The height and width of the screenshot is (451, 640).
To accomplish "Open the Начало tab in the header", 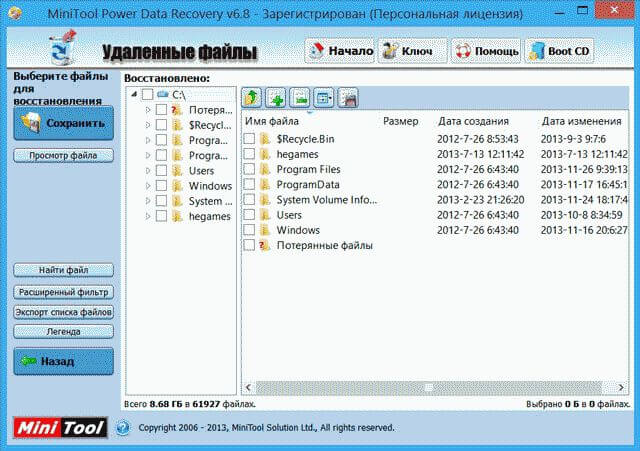I will click(x=340, y=51).
